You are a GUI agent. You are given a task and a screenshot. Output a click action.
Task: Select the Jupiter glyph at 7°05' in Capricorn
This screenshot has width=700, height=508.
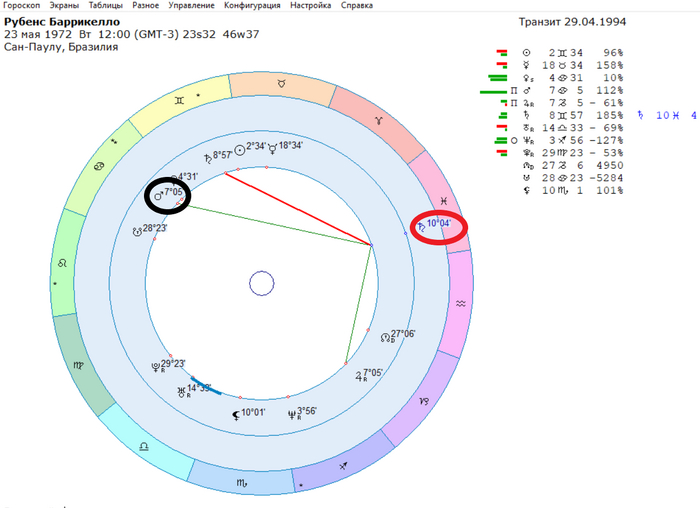358,376
